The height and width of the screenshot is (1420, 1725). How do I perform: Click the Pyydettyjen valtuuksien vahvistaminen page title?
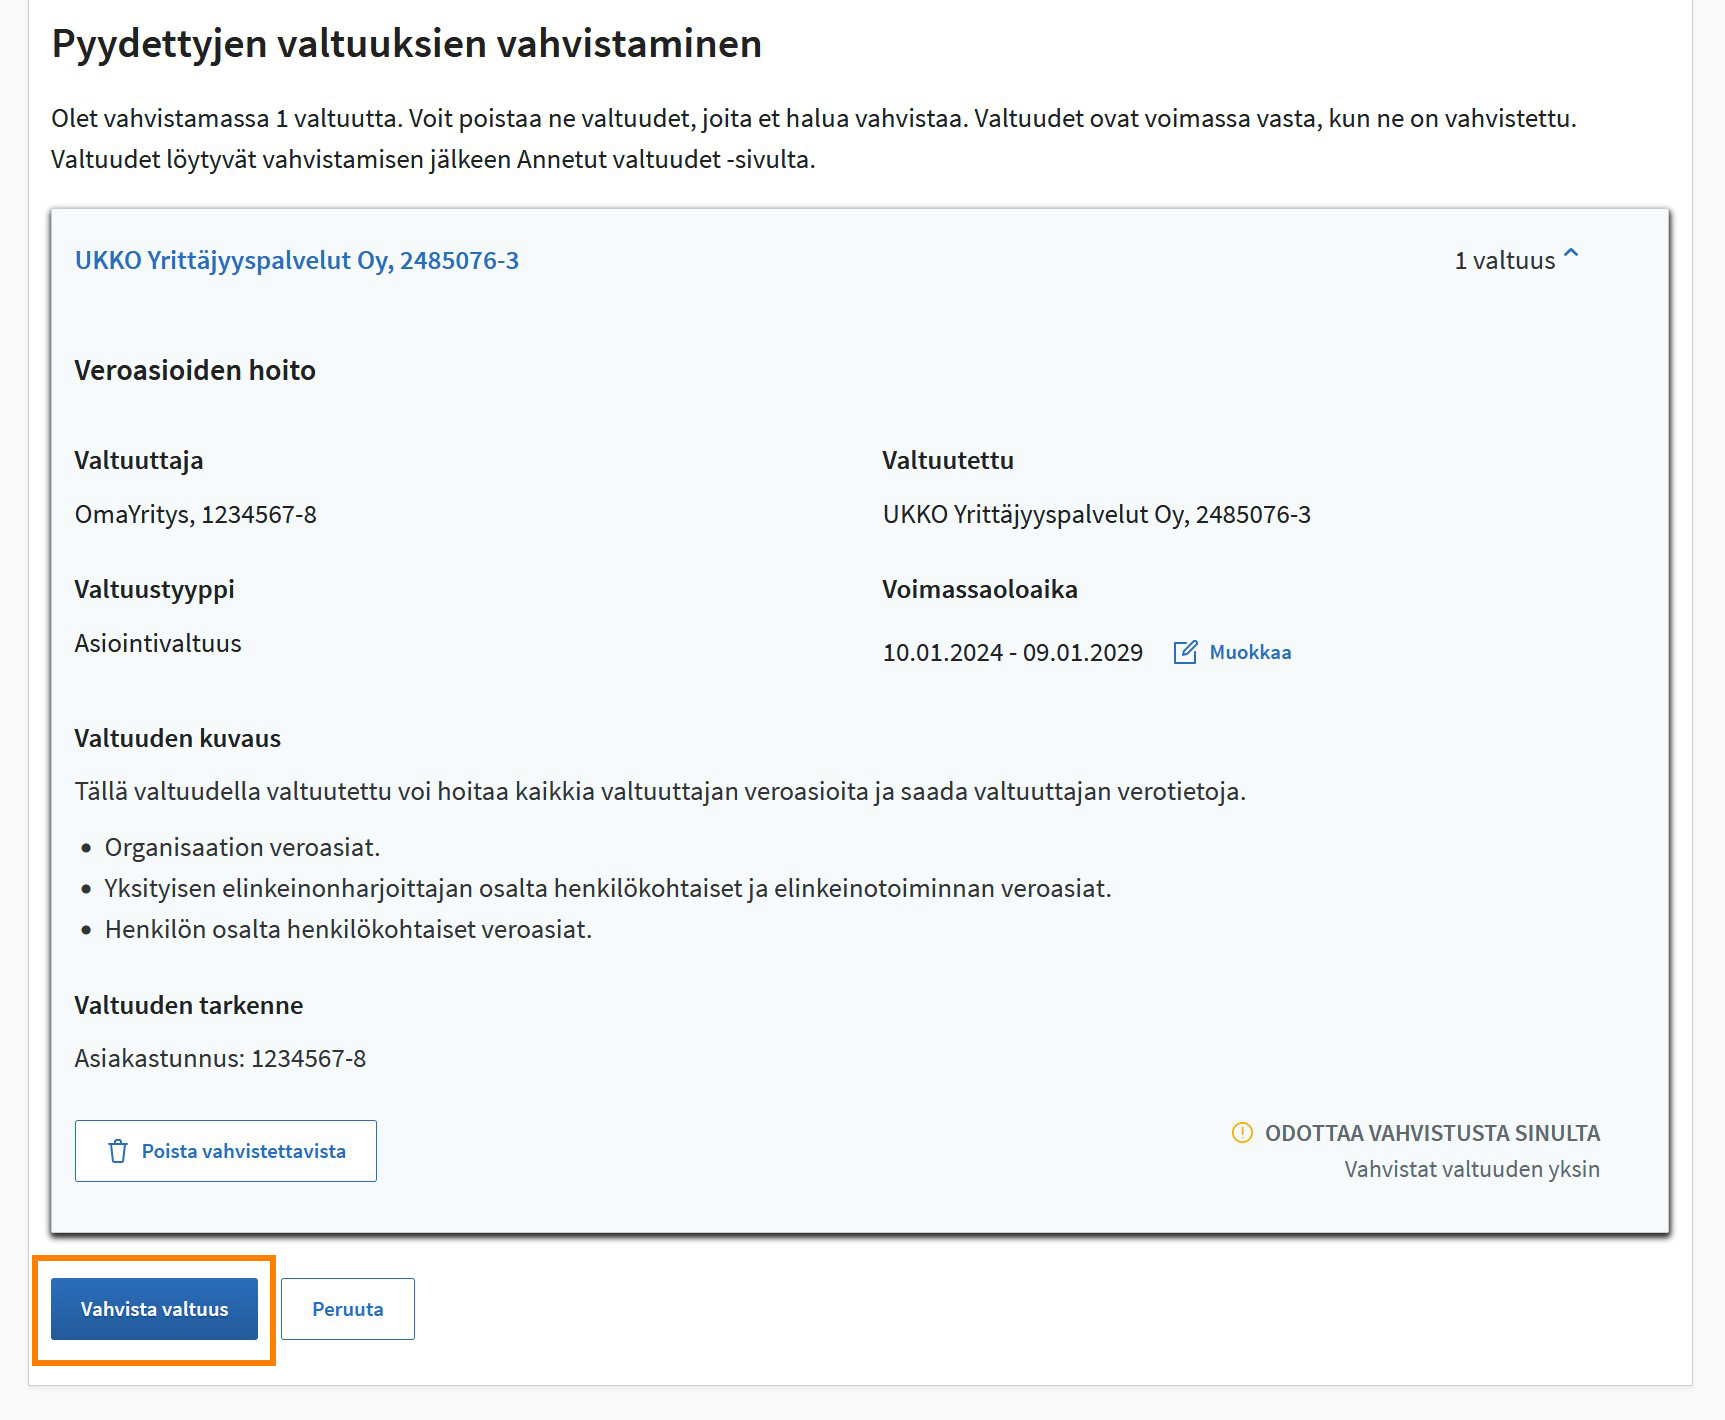pos(407,44)
